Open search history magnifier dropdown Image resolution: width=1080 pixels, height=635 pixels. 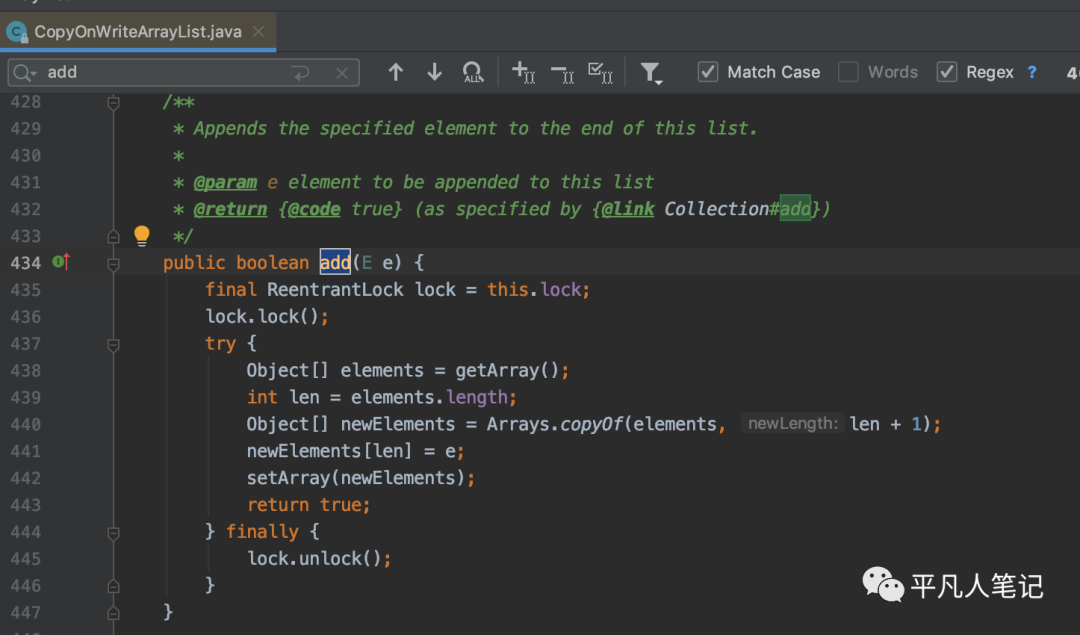click(x=25, y=73)
